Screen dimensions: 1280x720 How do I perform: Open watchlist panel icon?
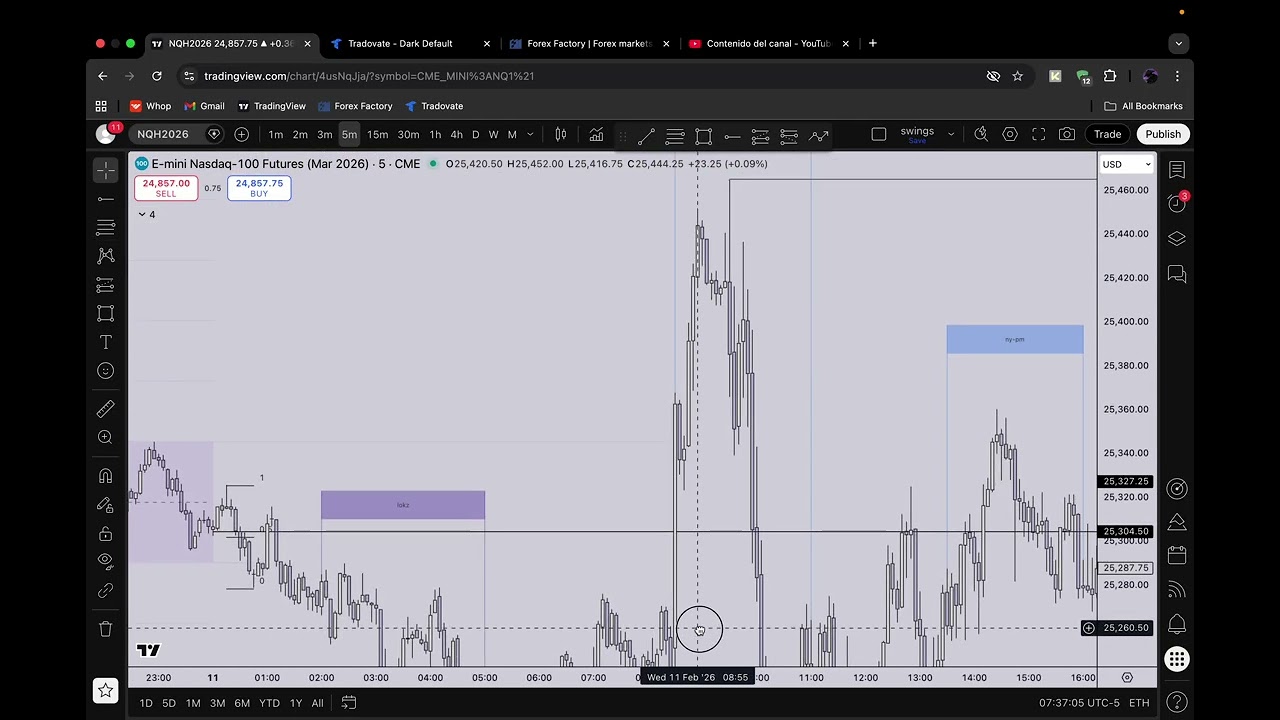[x=1177, y=171]
